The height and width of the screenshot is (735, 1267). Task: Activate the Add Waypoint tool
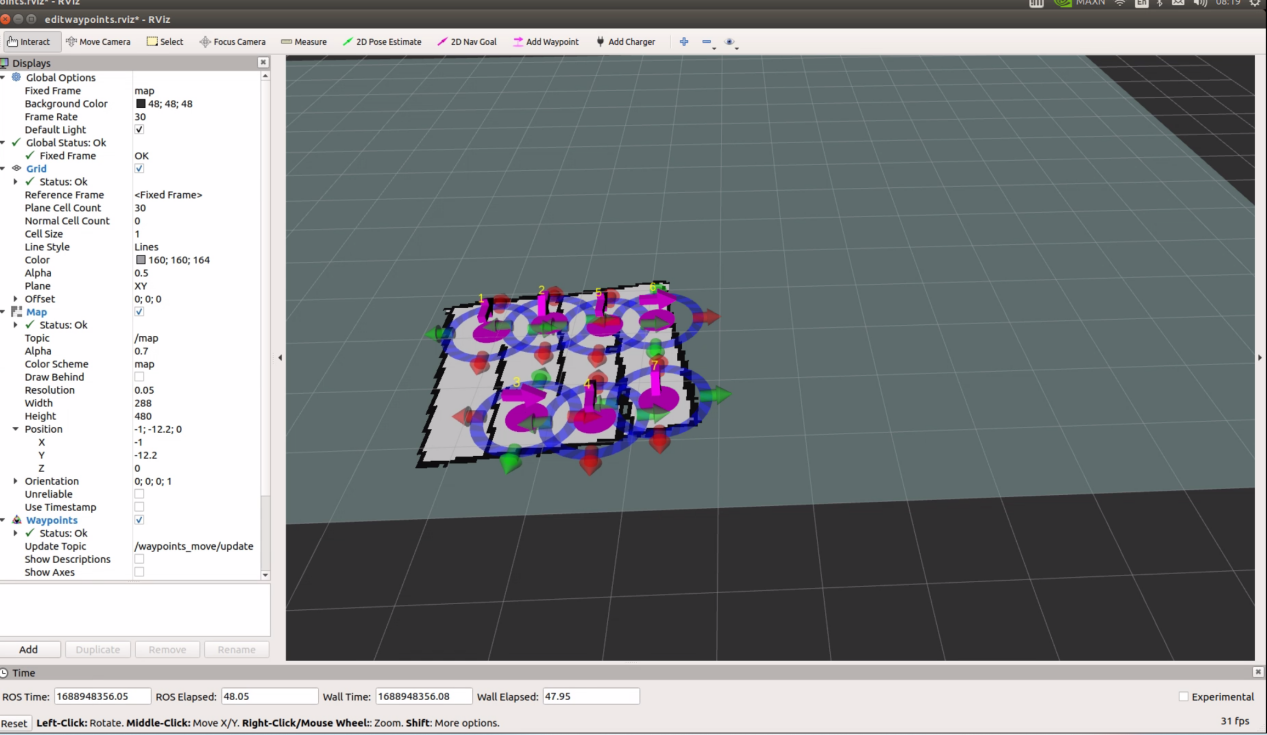(545, 42)
